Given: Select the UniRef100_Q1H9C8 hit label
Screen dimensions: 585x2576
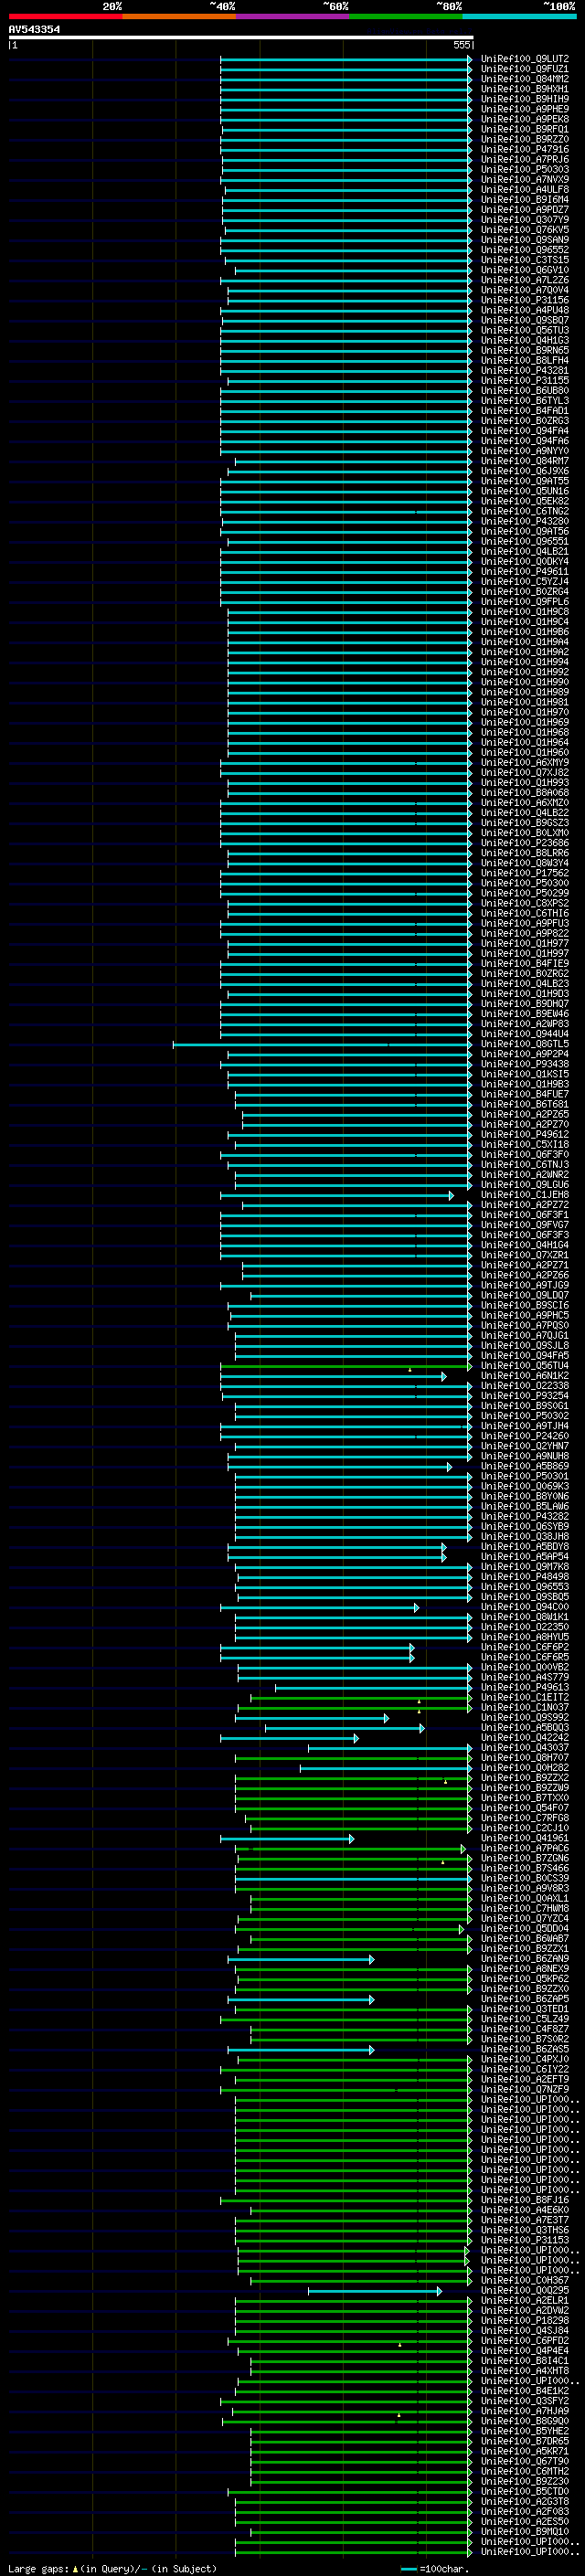Looking at the screenshot, I should (x=525, y=612).
